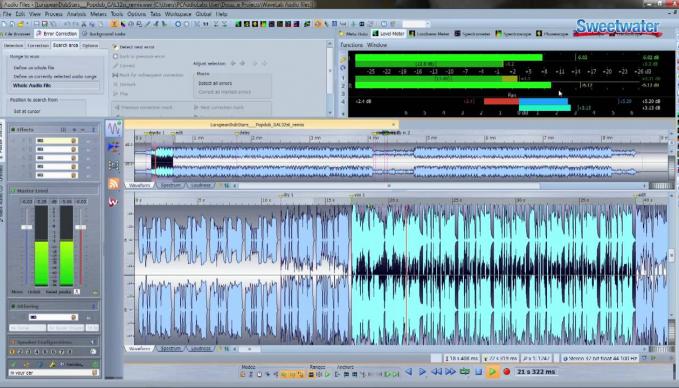Image resolution: width=679 pixels, height=388 pixels.
Task: Click the Stop transport button
Action: [x=479, y=372]
